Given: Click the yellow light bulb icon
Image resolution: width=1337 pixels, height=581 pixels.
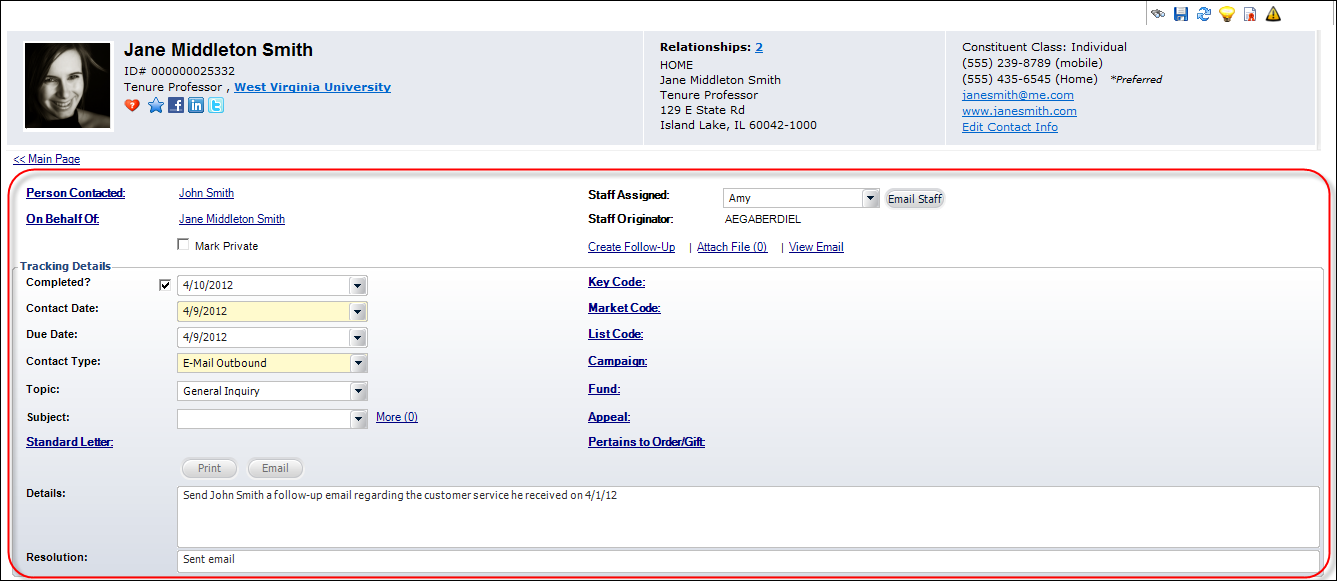Looking at the screenshot, I should coord(1227,14).
